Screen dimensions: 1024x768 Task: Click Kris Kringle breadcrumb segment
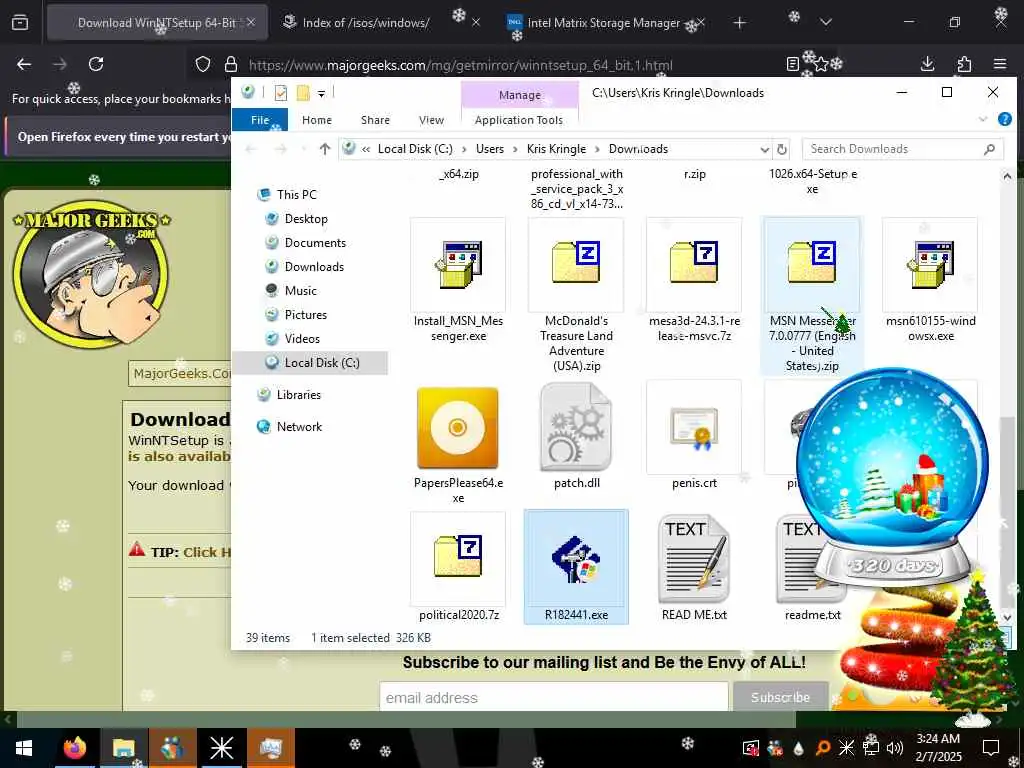556,149
